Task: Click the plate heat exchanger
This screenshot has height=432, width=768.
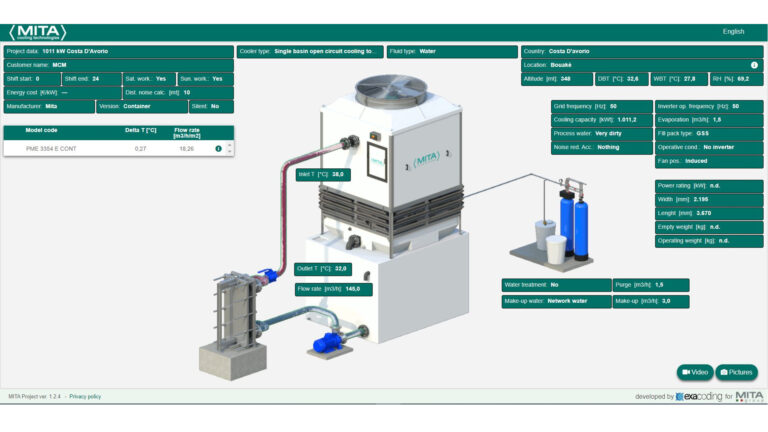Action: pos(236,311)
